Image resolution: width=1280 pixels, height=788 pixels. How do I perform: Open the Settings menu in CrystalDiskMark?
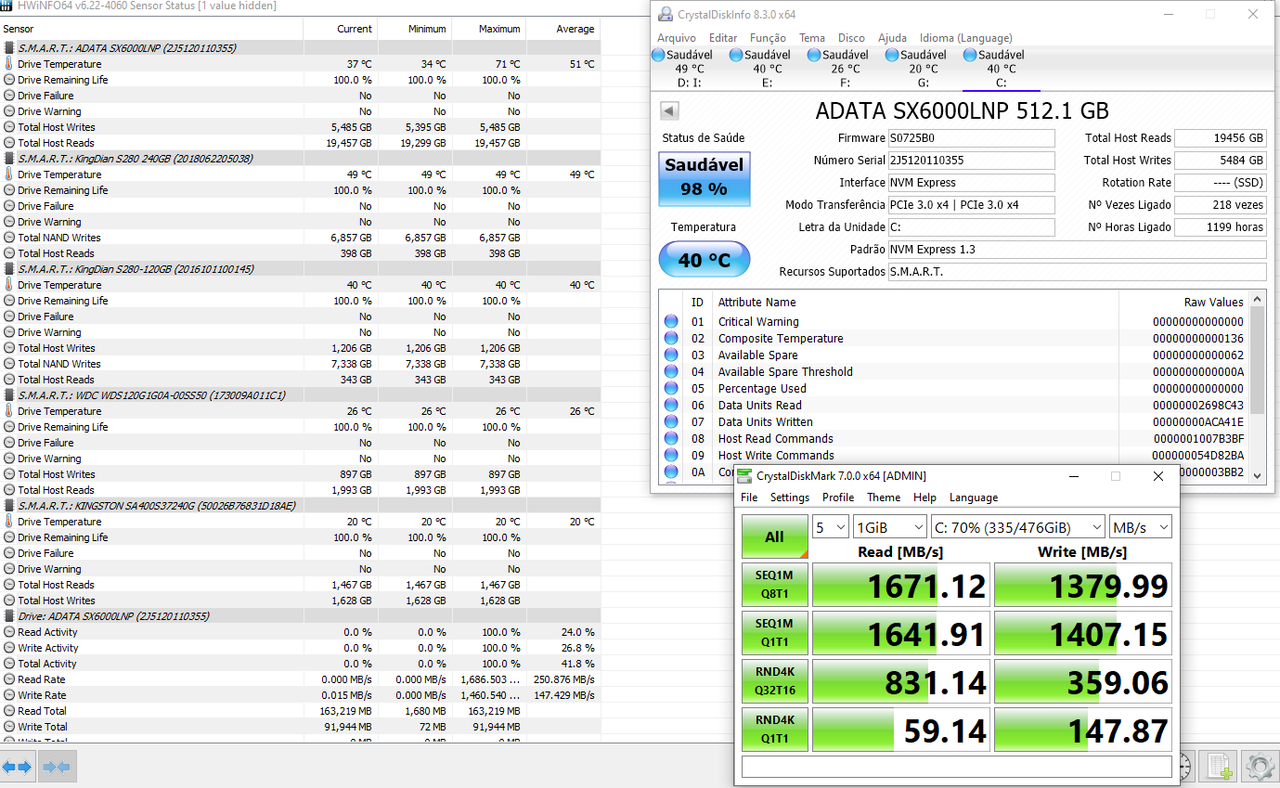point(790,497)
